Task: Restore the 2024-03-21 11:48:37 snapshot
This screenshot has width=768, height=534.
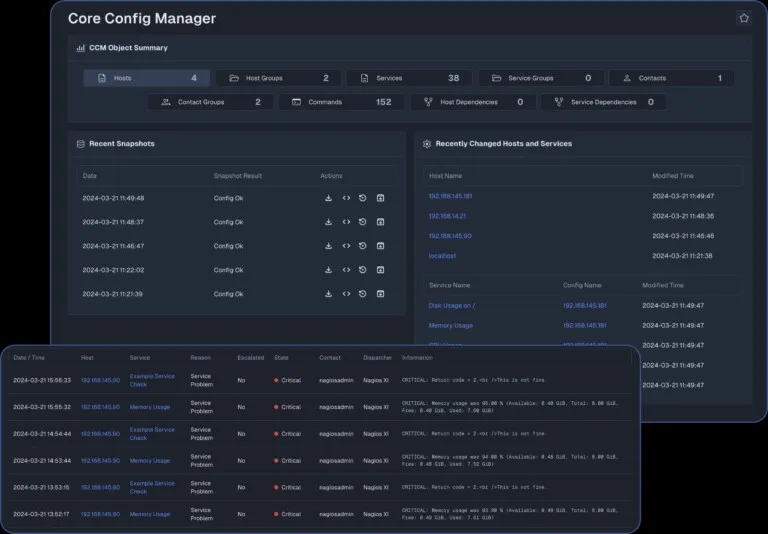Action: pos(362,222)
